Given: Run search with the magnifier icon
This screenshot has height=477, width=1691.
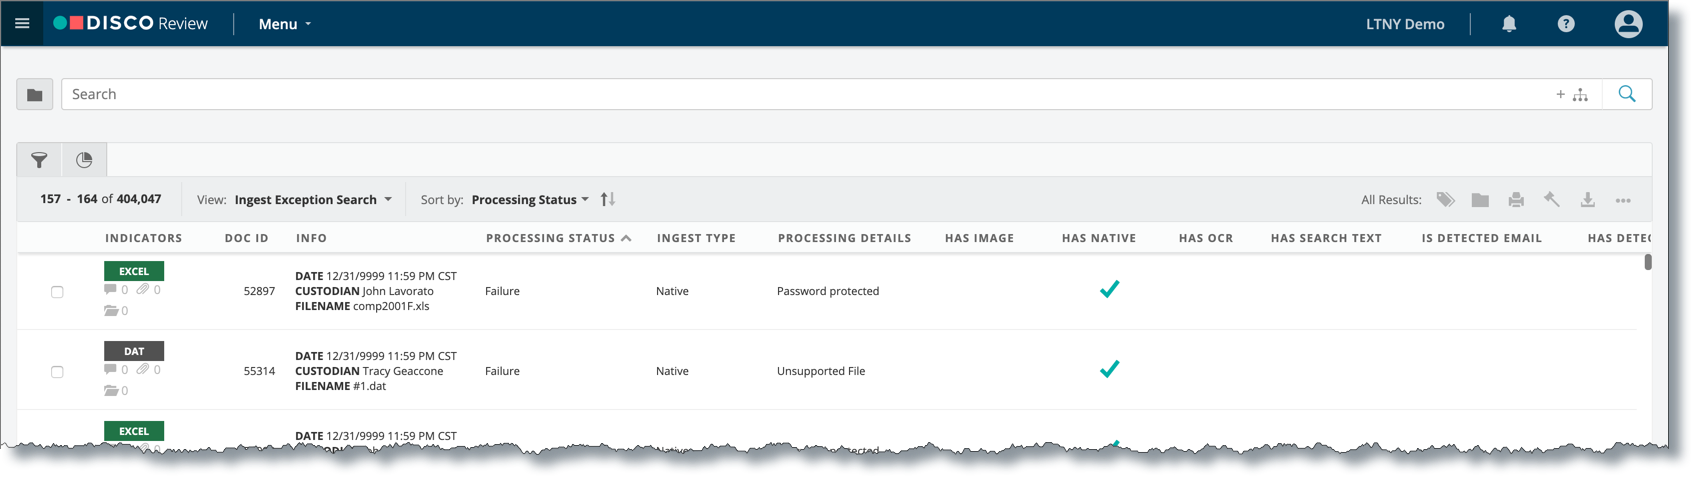Looking at the screenshot, I should [x=1627, y=94].
